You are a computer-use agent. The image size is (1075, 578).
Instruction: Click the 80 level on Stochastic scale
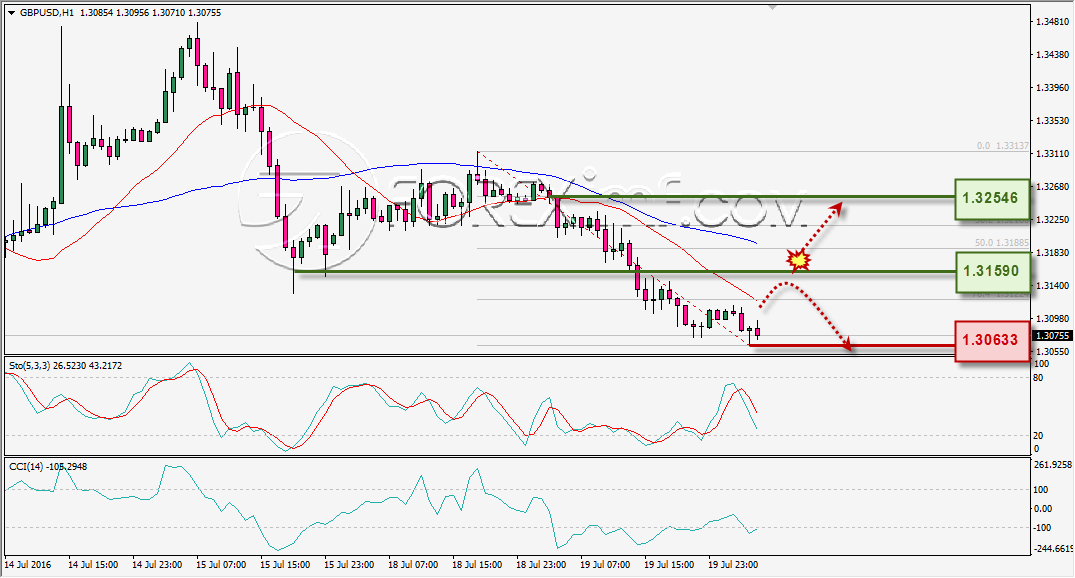click(x=1038, y=378)
